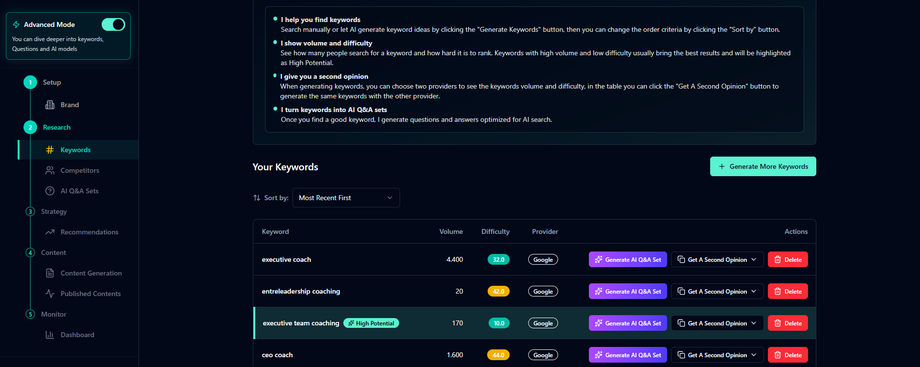Open the Brand menu item
This screenshot has width=920, height=367.
(69, 105)
